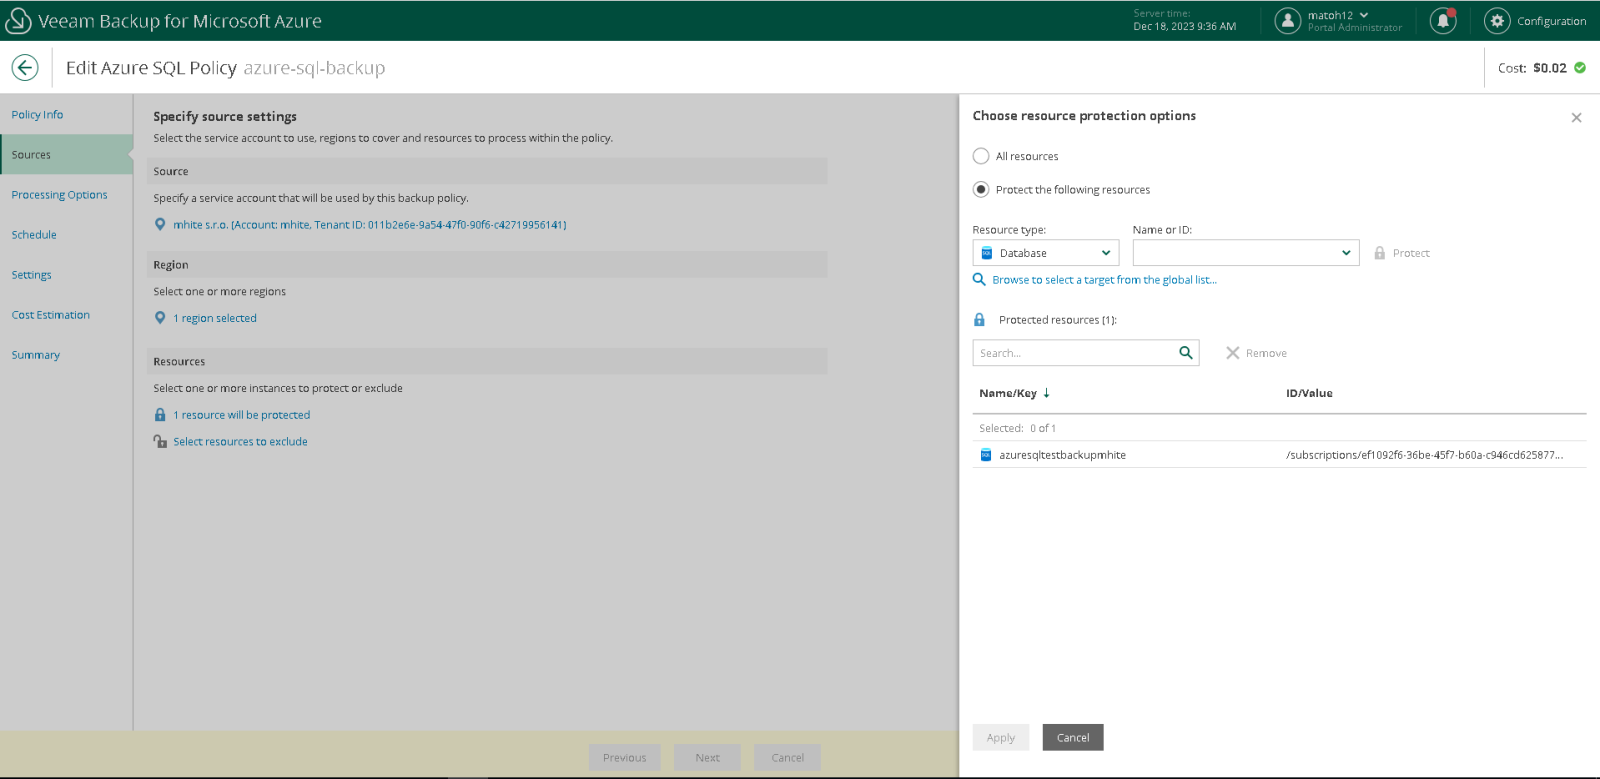1600x779 pixels.
Task: Open the Settings step
Action: [x=31, y=275]
